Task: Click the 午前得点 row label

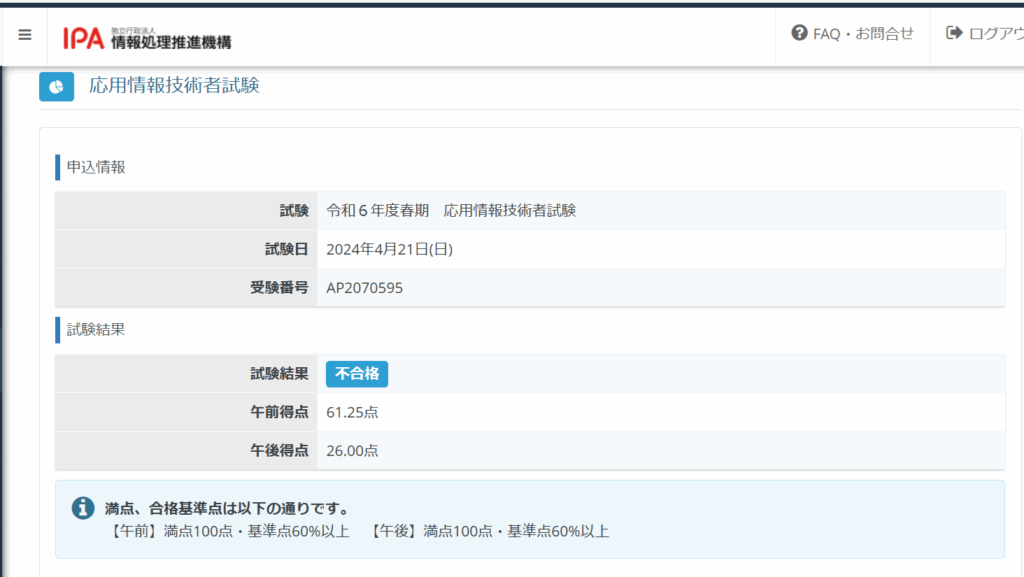Action: pyautogui.click(x=279, y=412)
